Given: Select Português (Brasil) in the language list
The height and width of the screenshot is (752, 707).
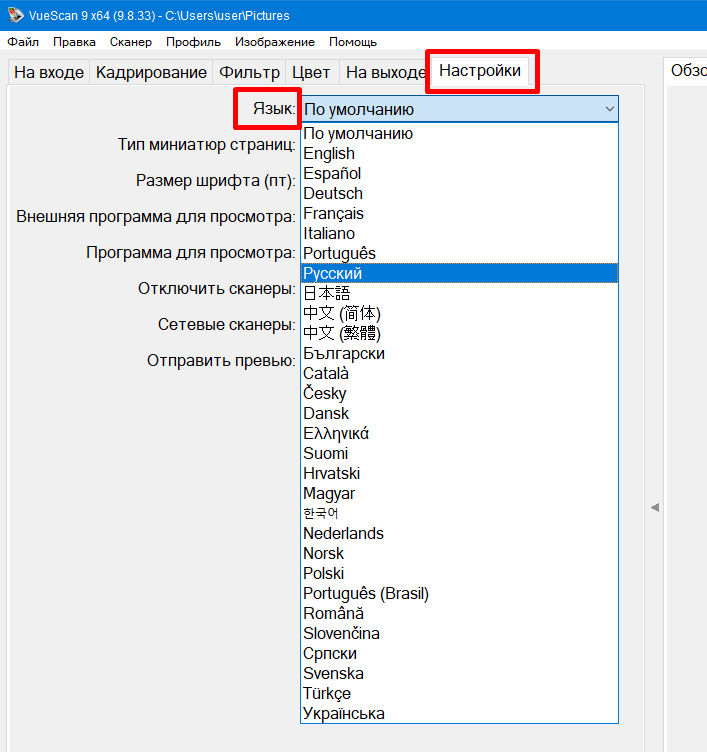Looking at the screenshot, I should click(459, 593).
